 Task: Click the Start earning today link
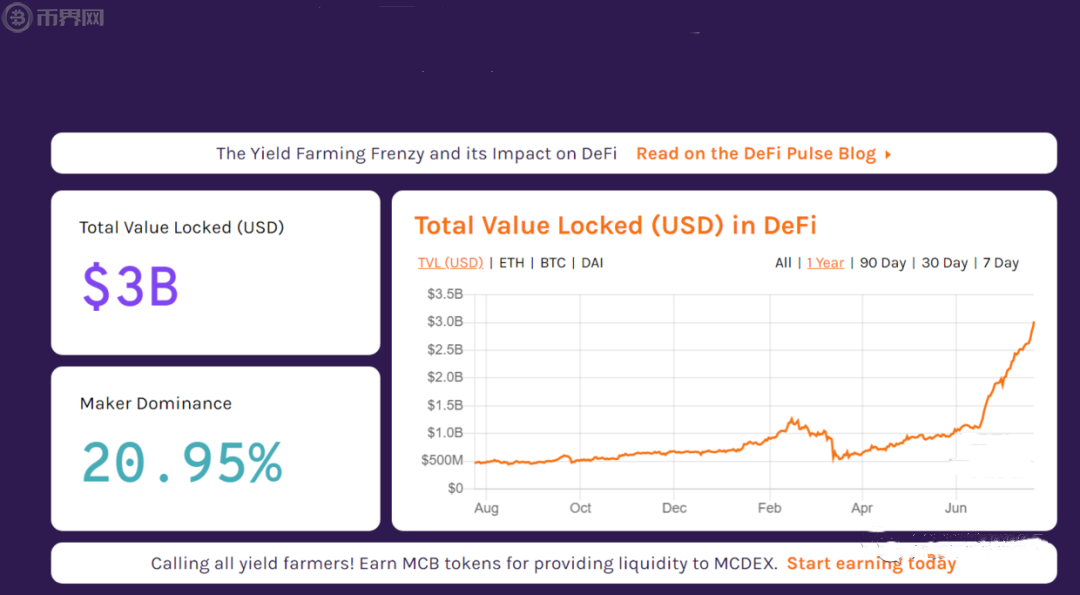pyautogui.click(x=871, y=564)
